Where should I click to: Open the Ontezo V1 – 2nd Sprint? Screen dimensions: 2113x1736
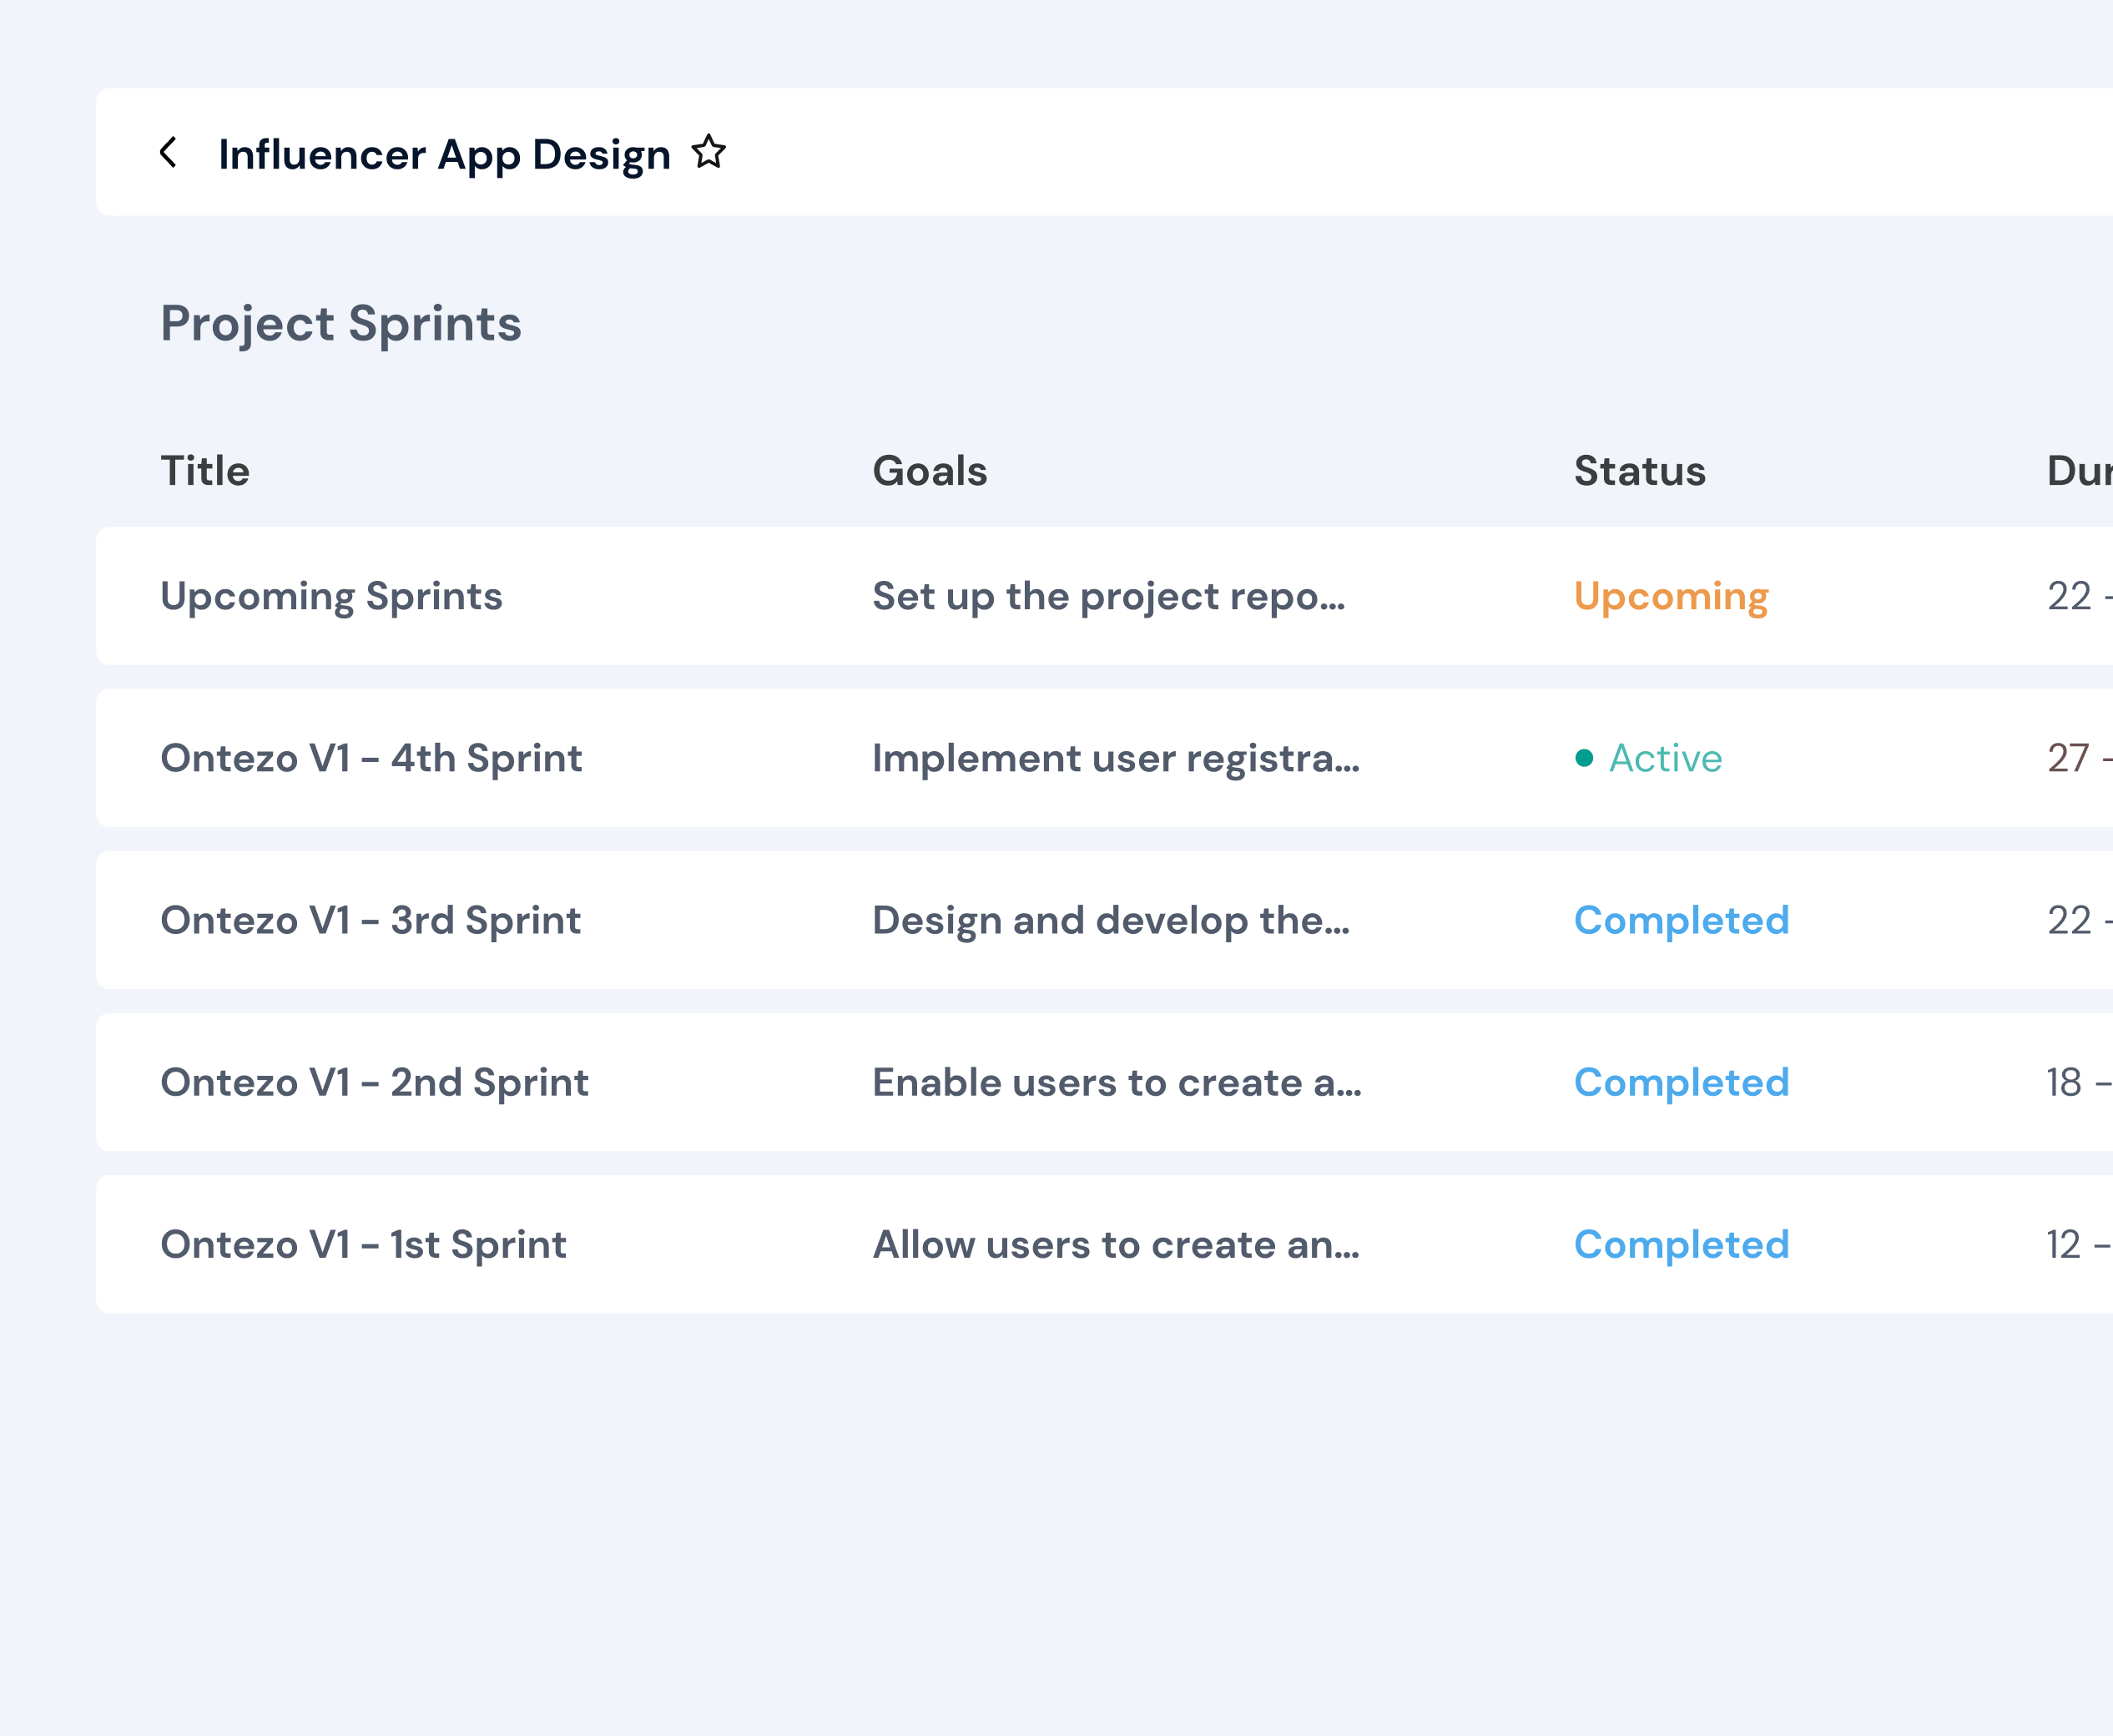374,1082
